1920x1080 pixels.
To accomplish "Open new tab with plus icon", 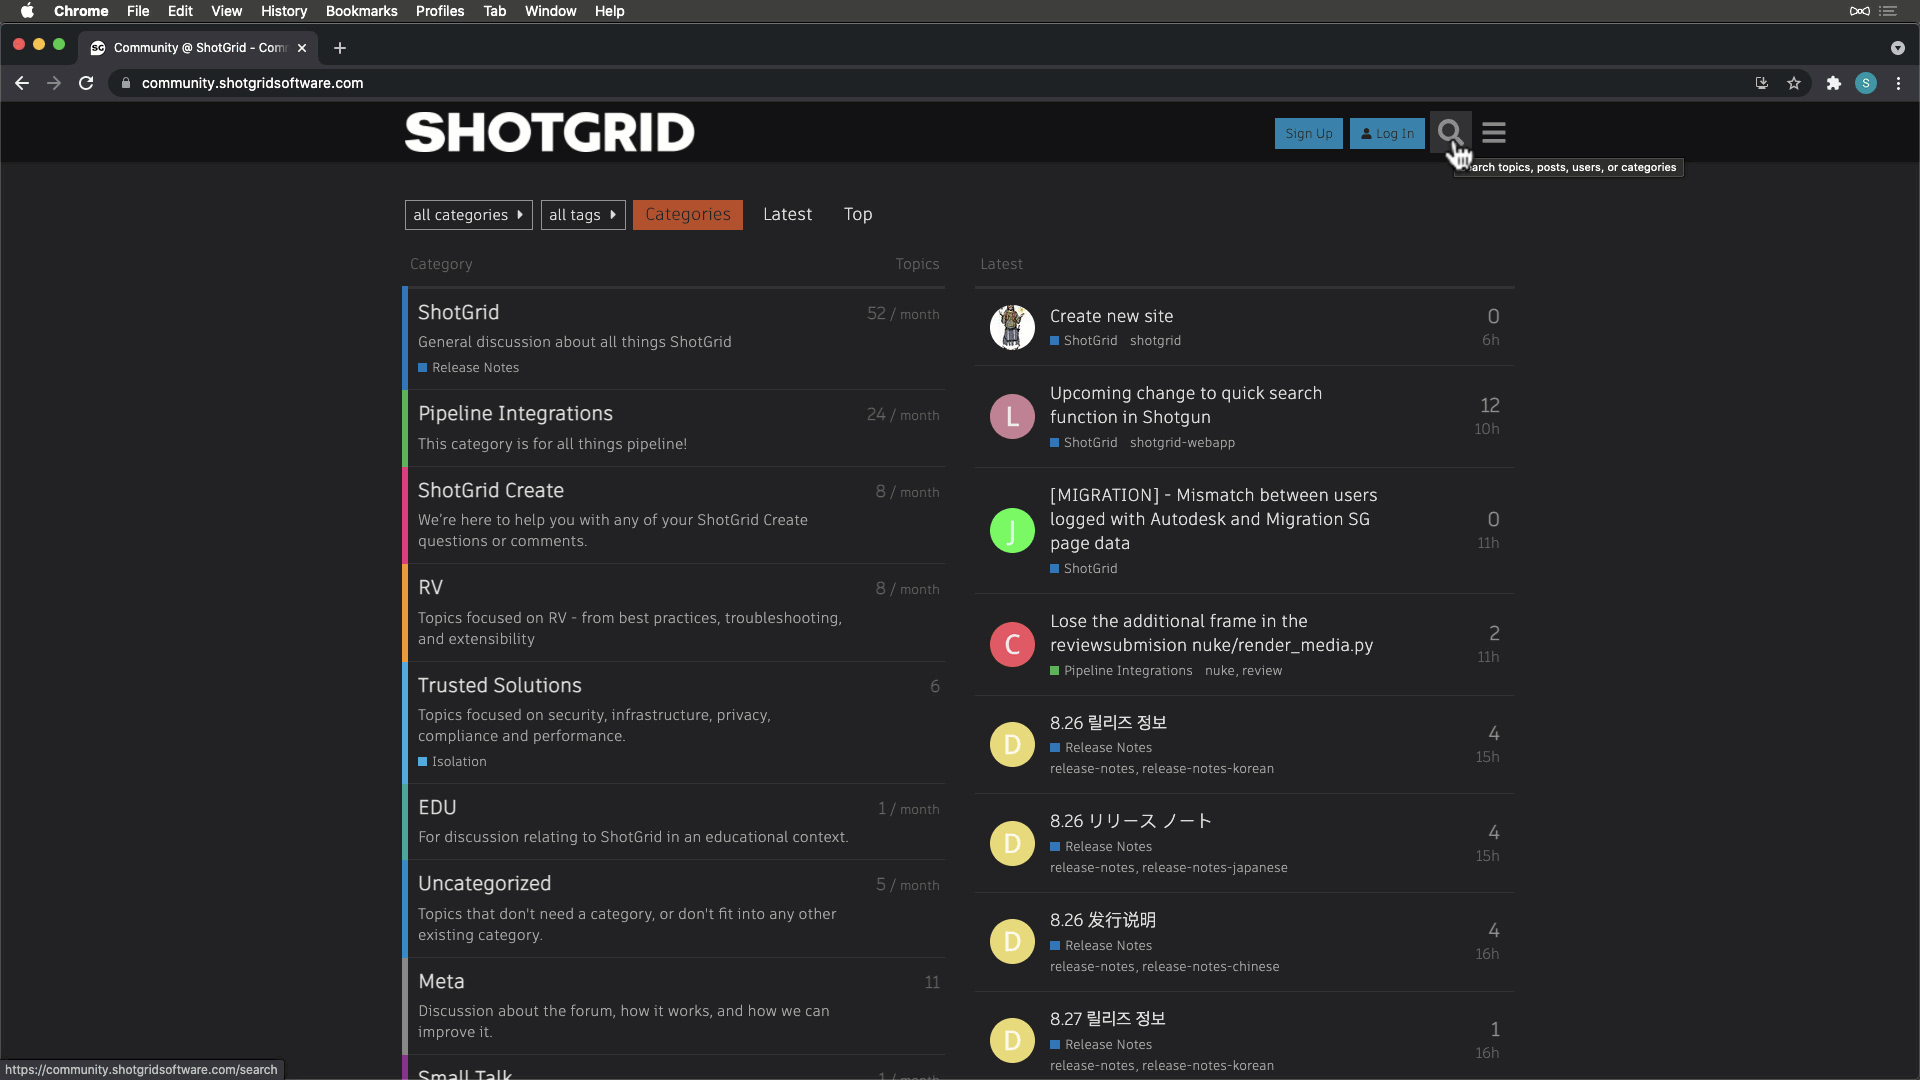I will (340, 48).
